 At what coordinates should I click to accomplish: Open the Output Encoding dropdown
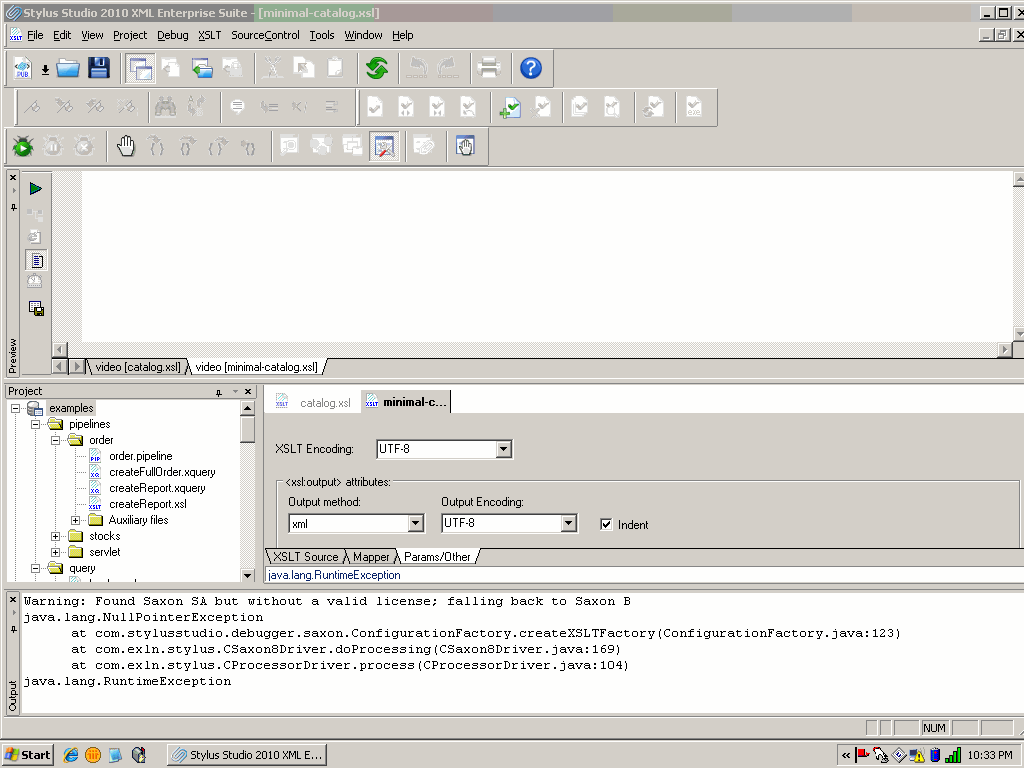[569, 523]
